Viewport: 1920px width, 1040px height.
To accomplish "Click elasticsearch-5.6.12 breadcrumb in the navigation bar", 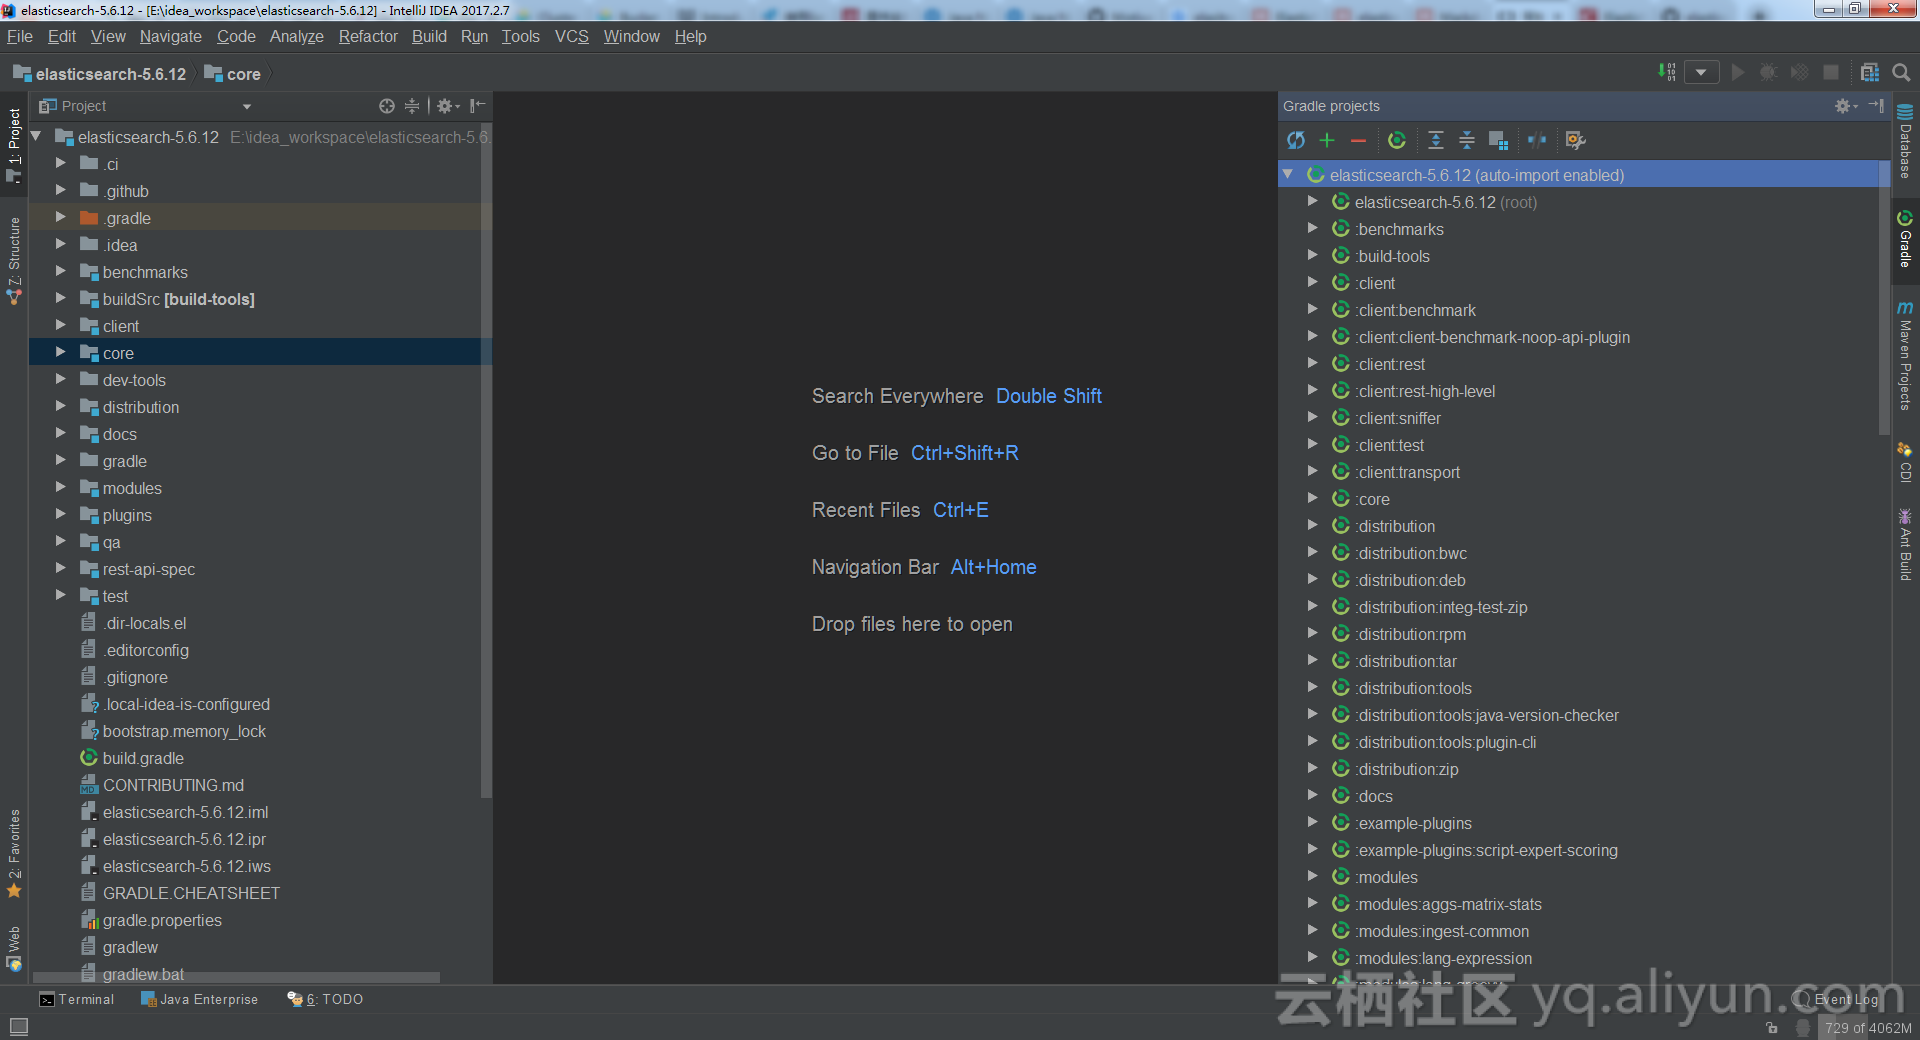I will 100,74.
